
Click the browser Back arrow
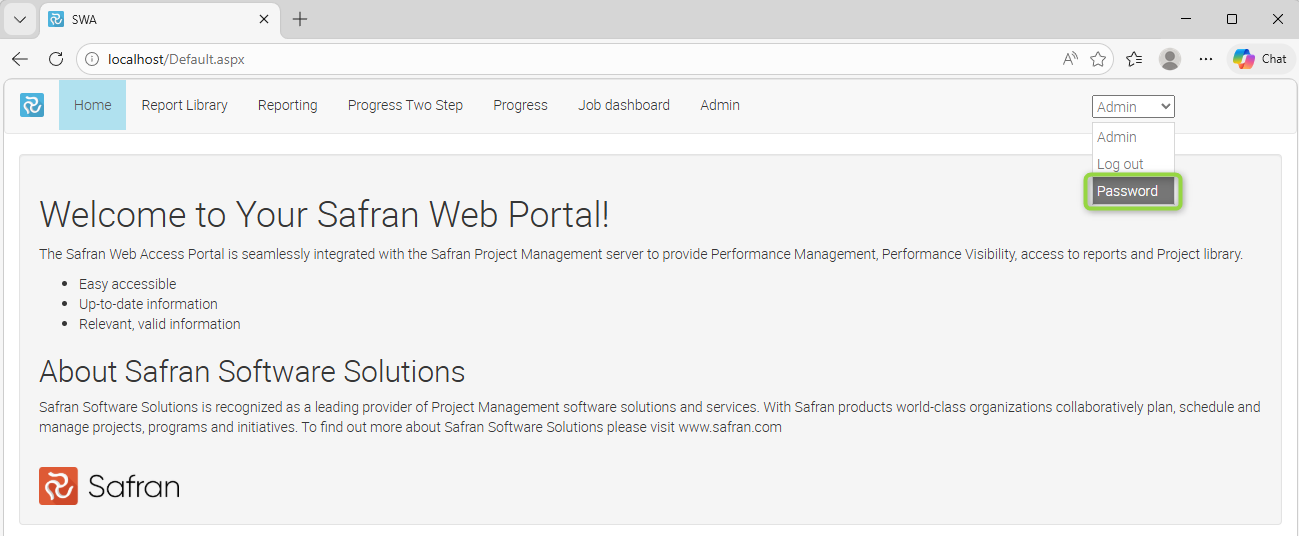20,59
